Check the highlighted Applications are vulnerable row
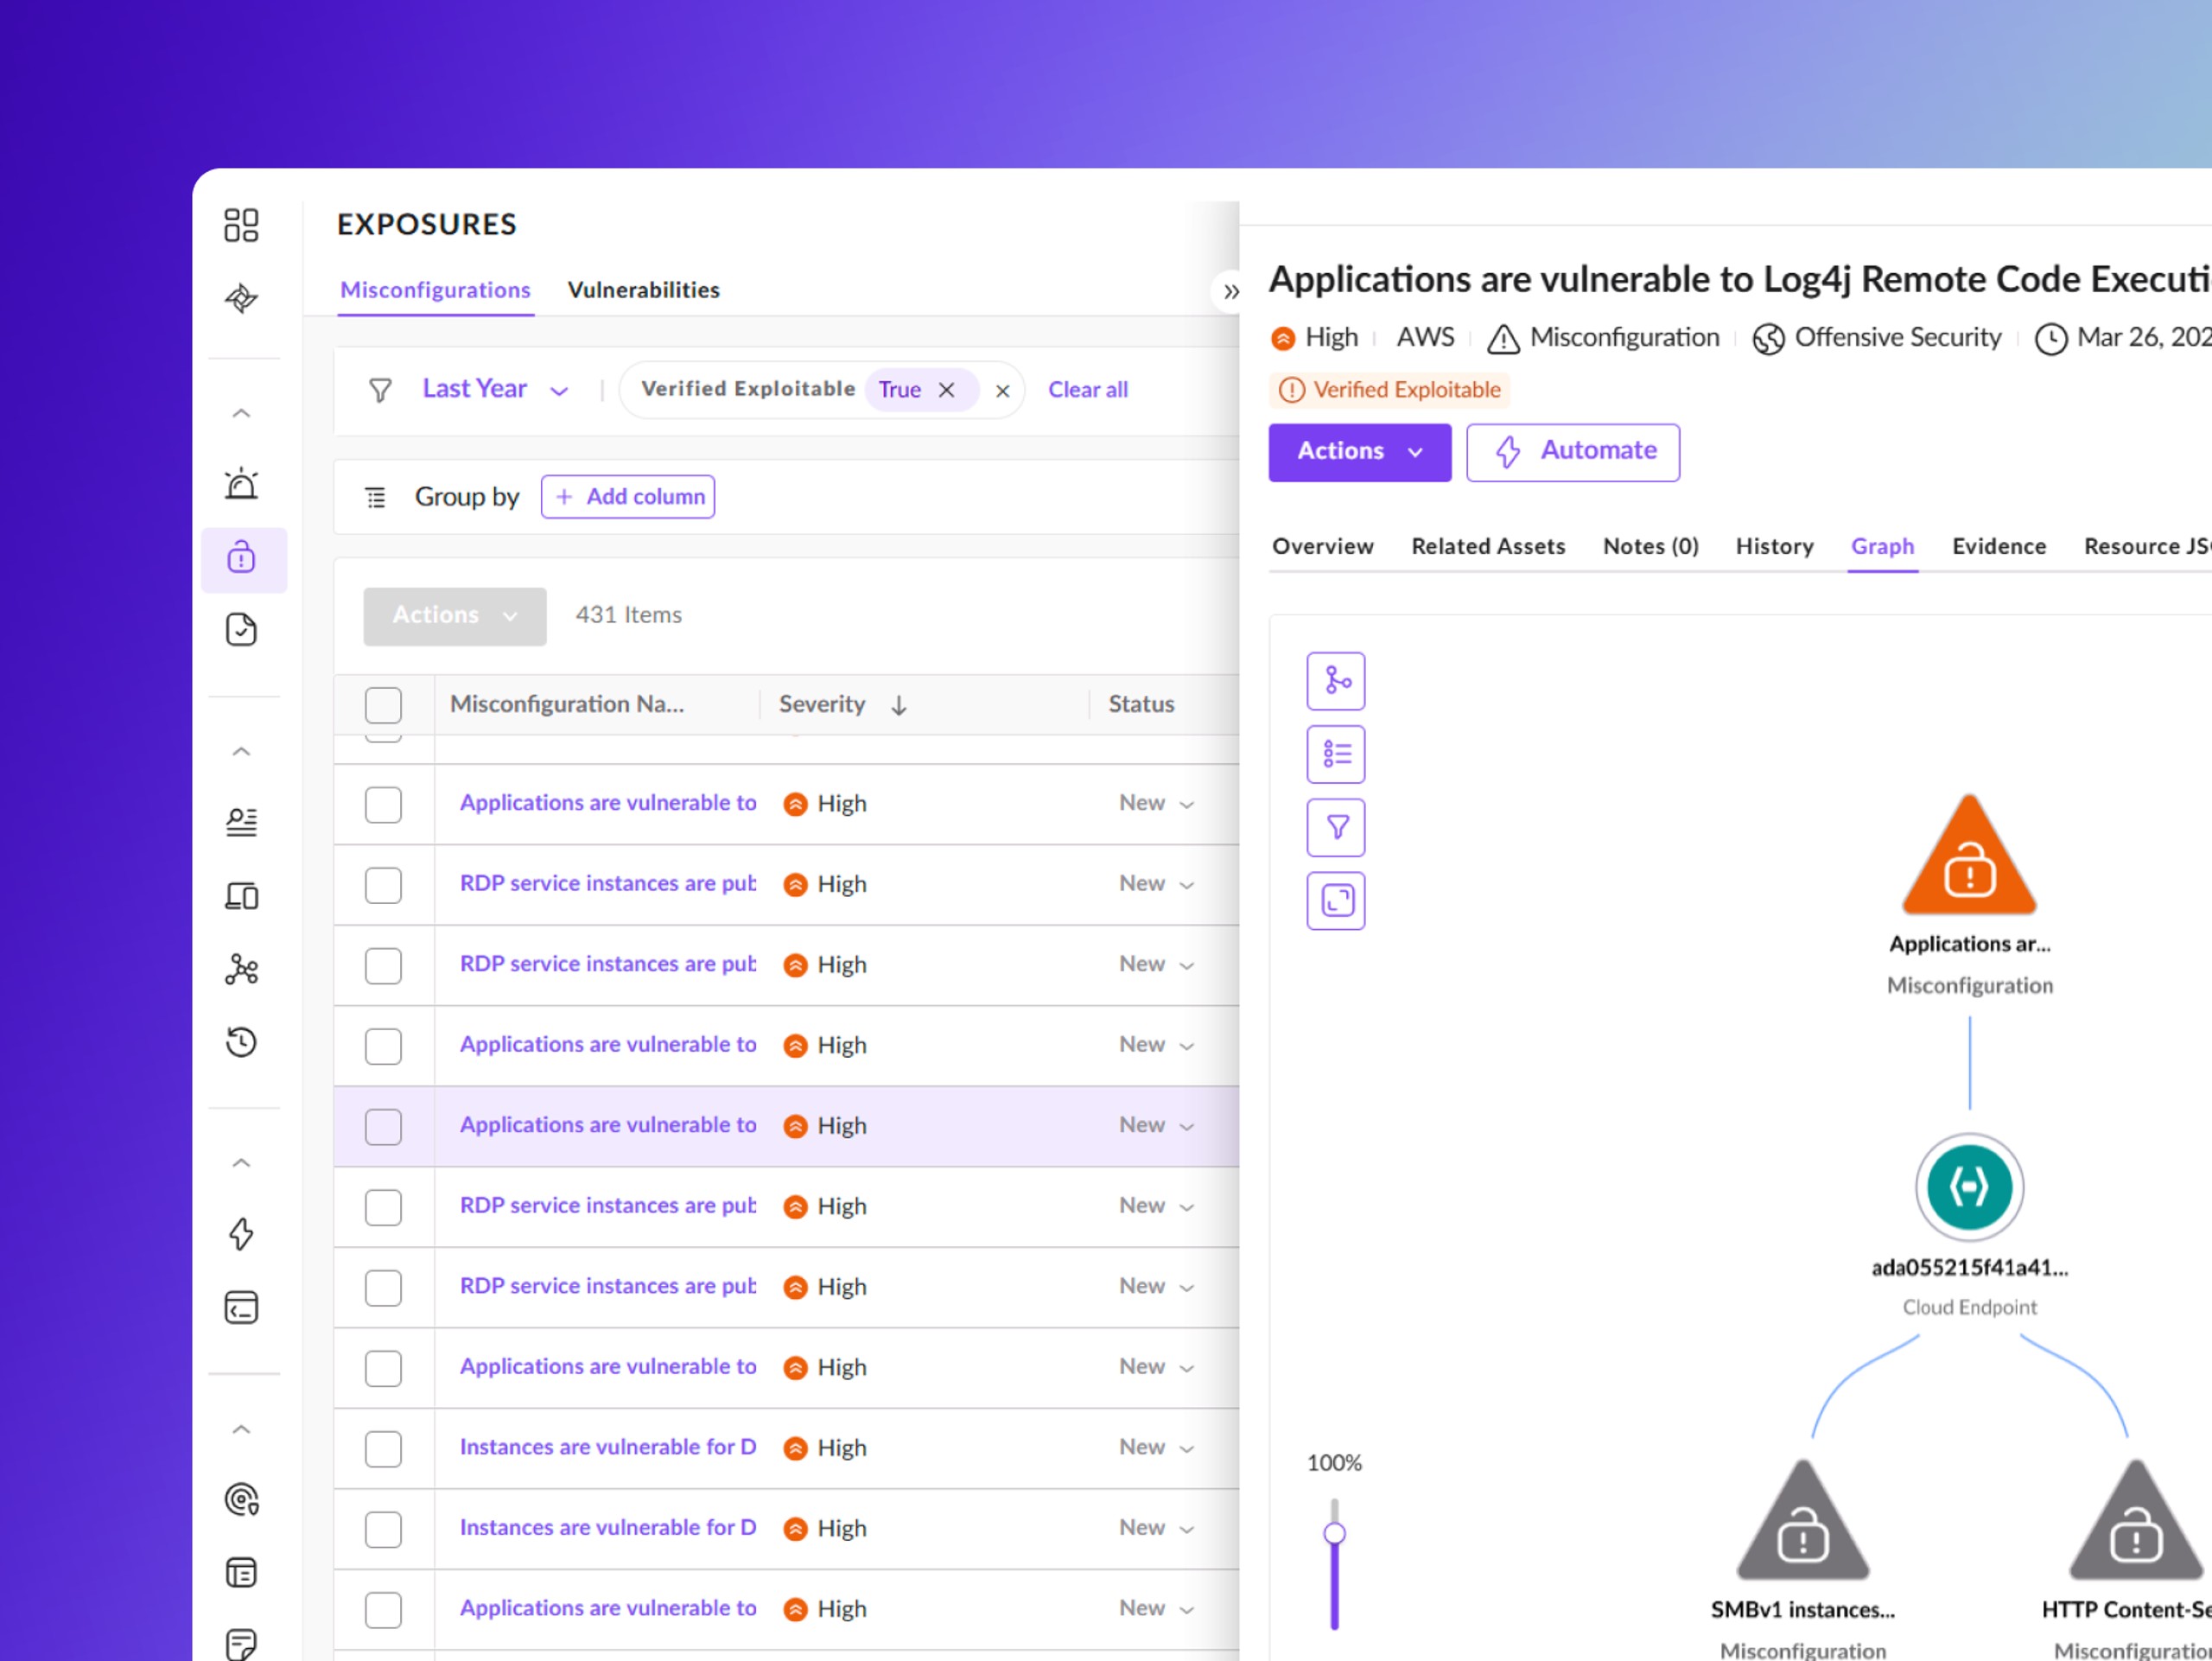Viewport: 2212px width, 1661px height. point(383,1126)
